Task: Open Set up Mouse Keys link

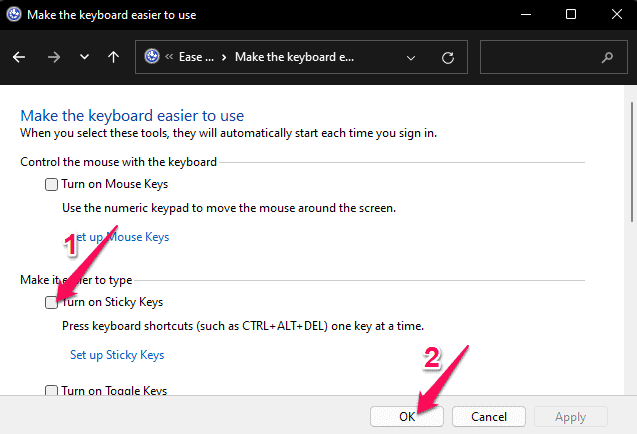Action: tap(119, 237)
